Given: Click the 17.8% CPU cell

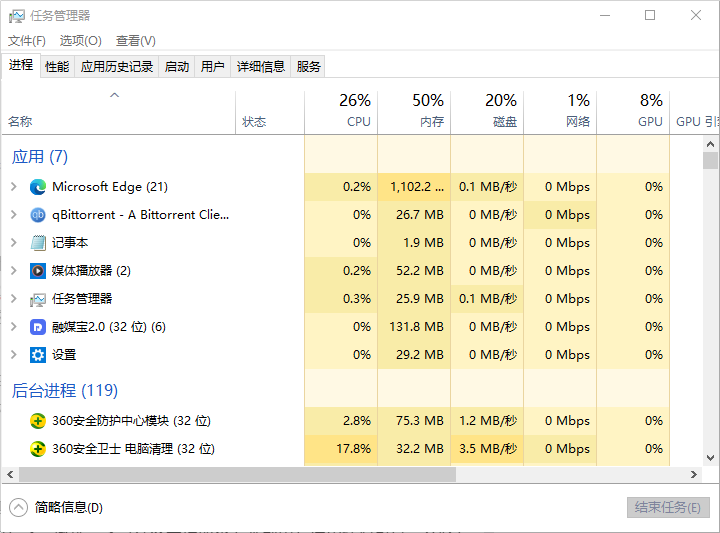Looking at the screenshot, I should 341,449.
